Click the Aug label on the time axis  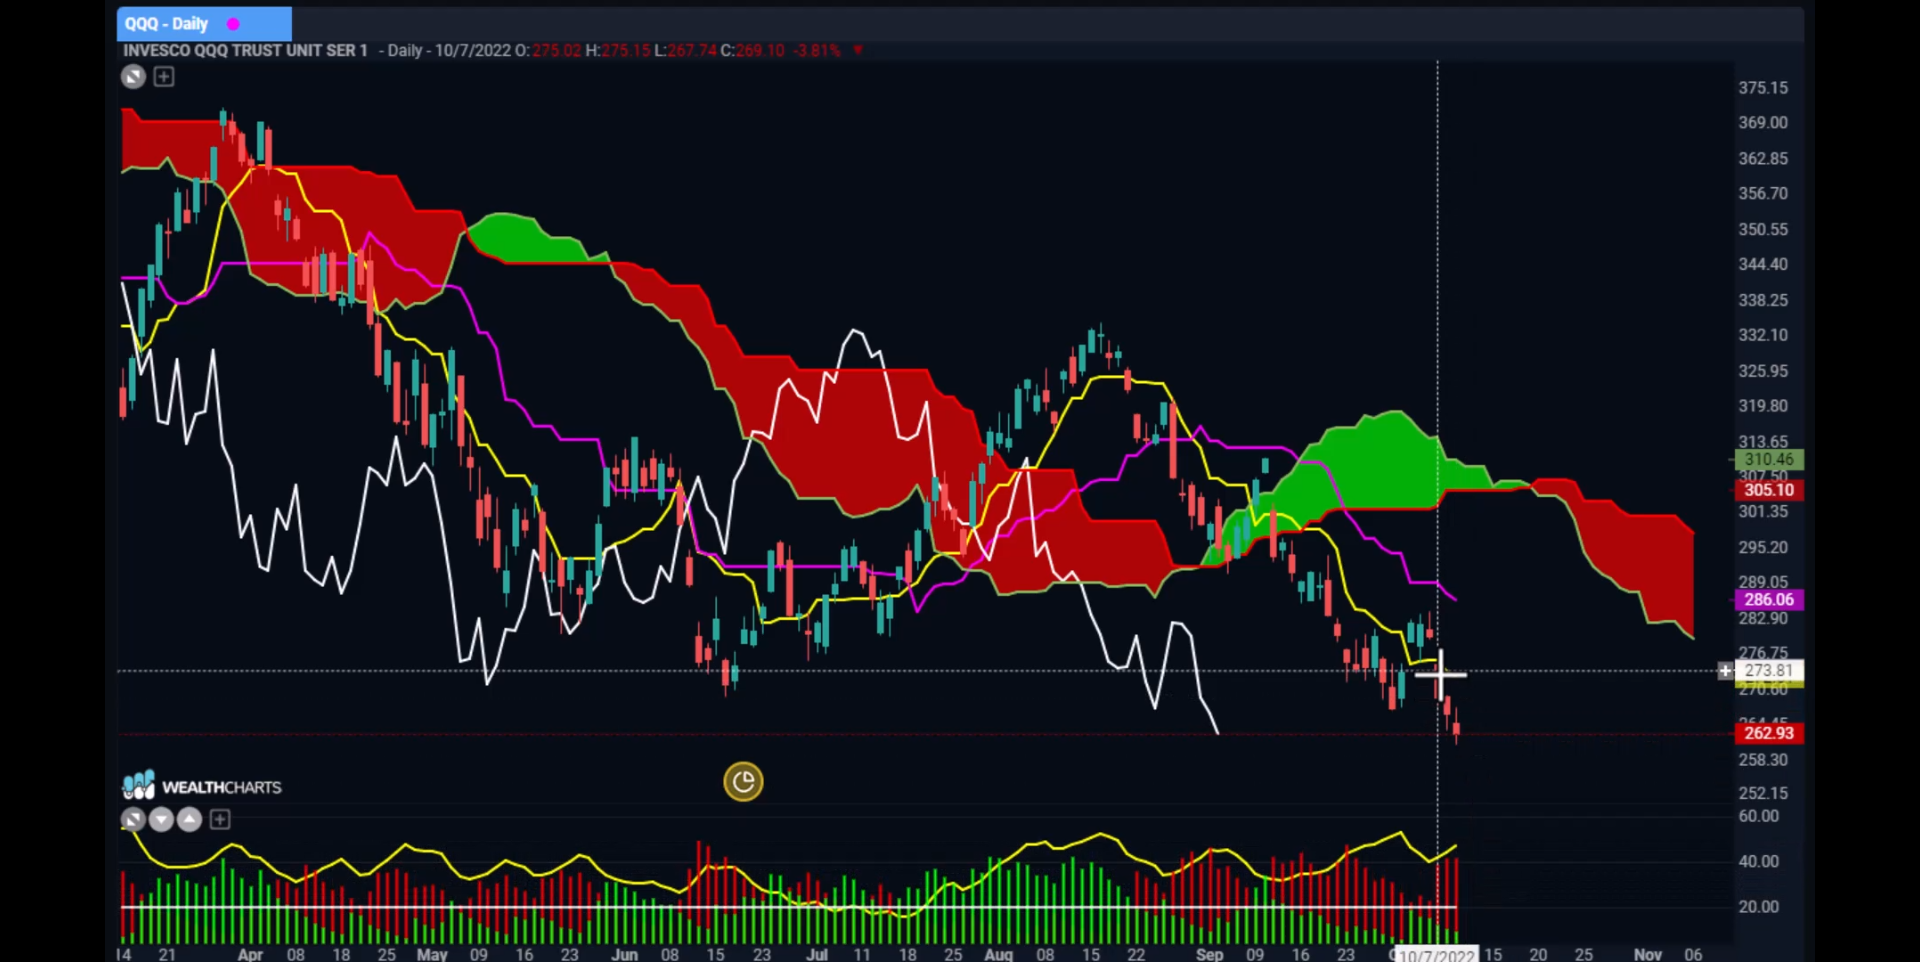click(x=998, y=954)
